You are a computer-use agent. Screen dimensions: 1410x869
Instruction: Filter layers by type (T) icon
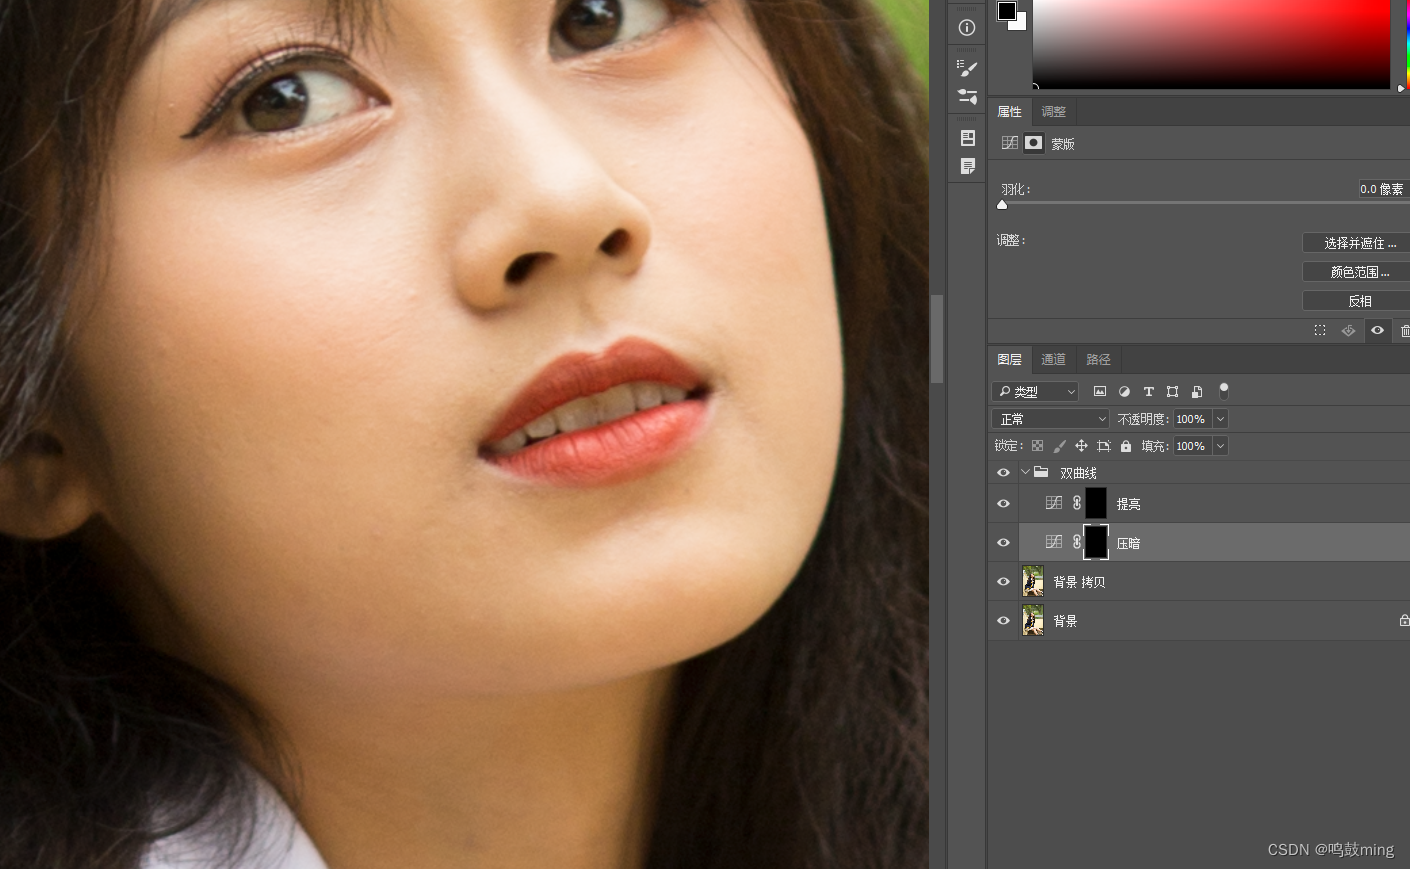point(1148,391)
